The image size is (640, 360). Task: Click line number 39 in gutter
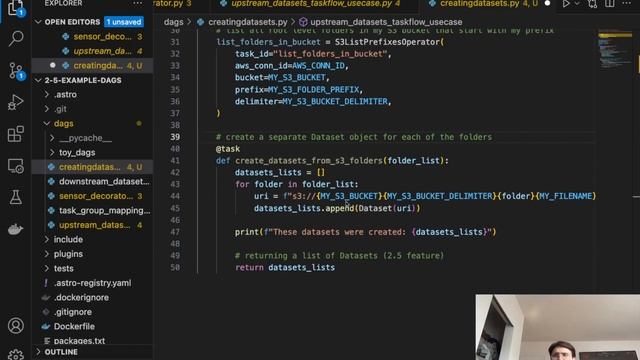pos(175,137)
